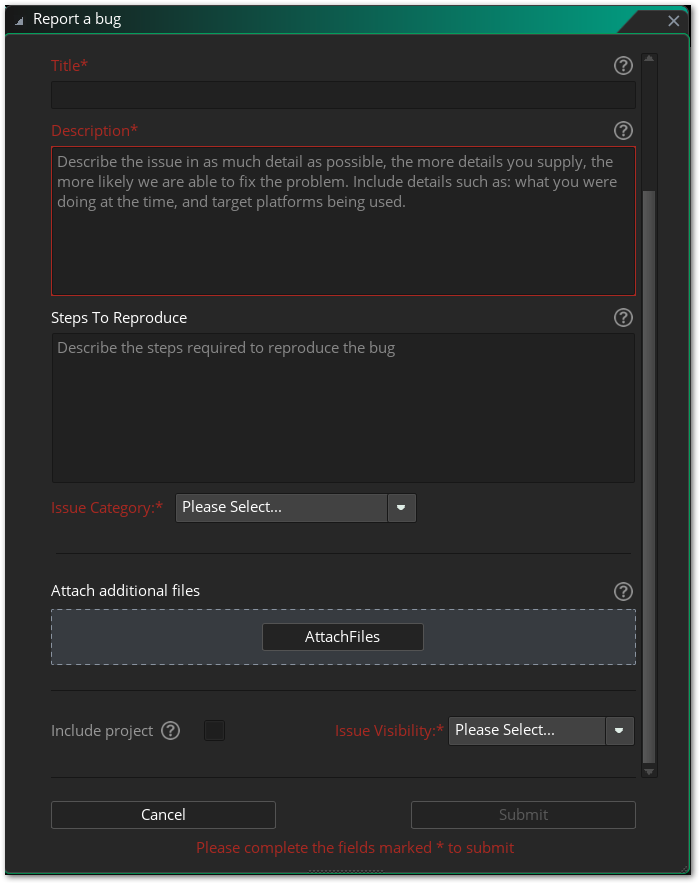Open the Issue Category dropdown
The width and height of the screenshot is (700, 884).
click(400, 508)
